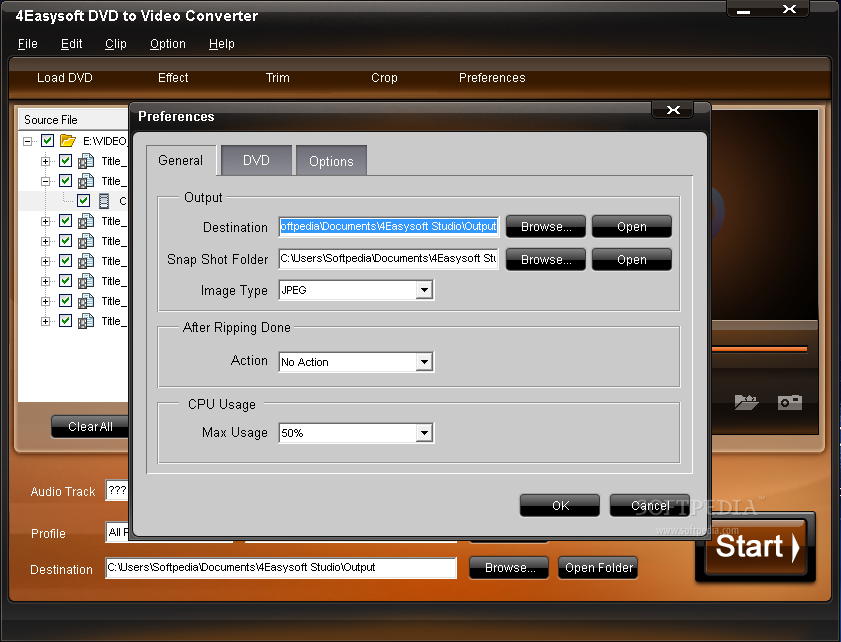Click Load DVD in the toolbar

[x=65, y=78]
